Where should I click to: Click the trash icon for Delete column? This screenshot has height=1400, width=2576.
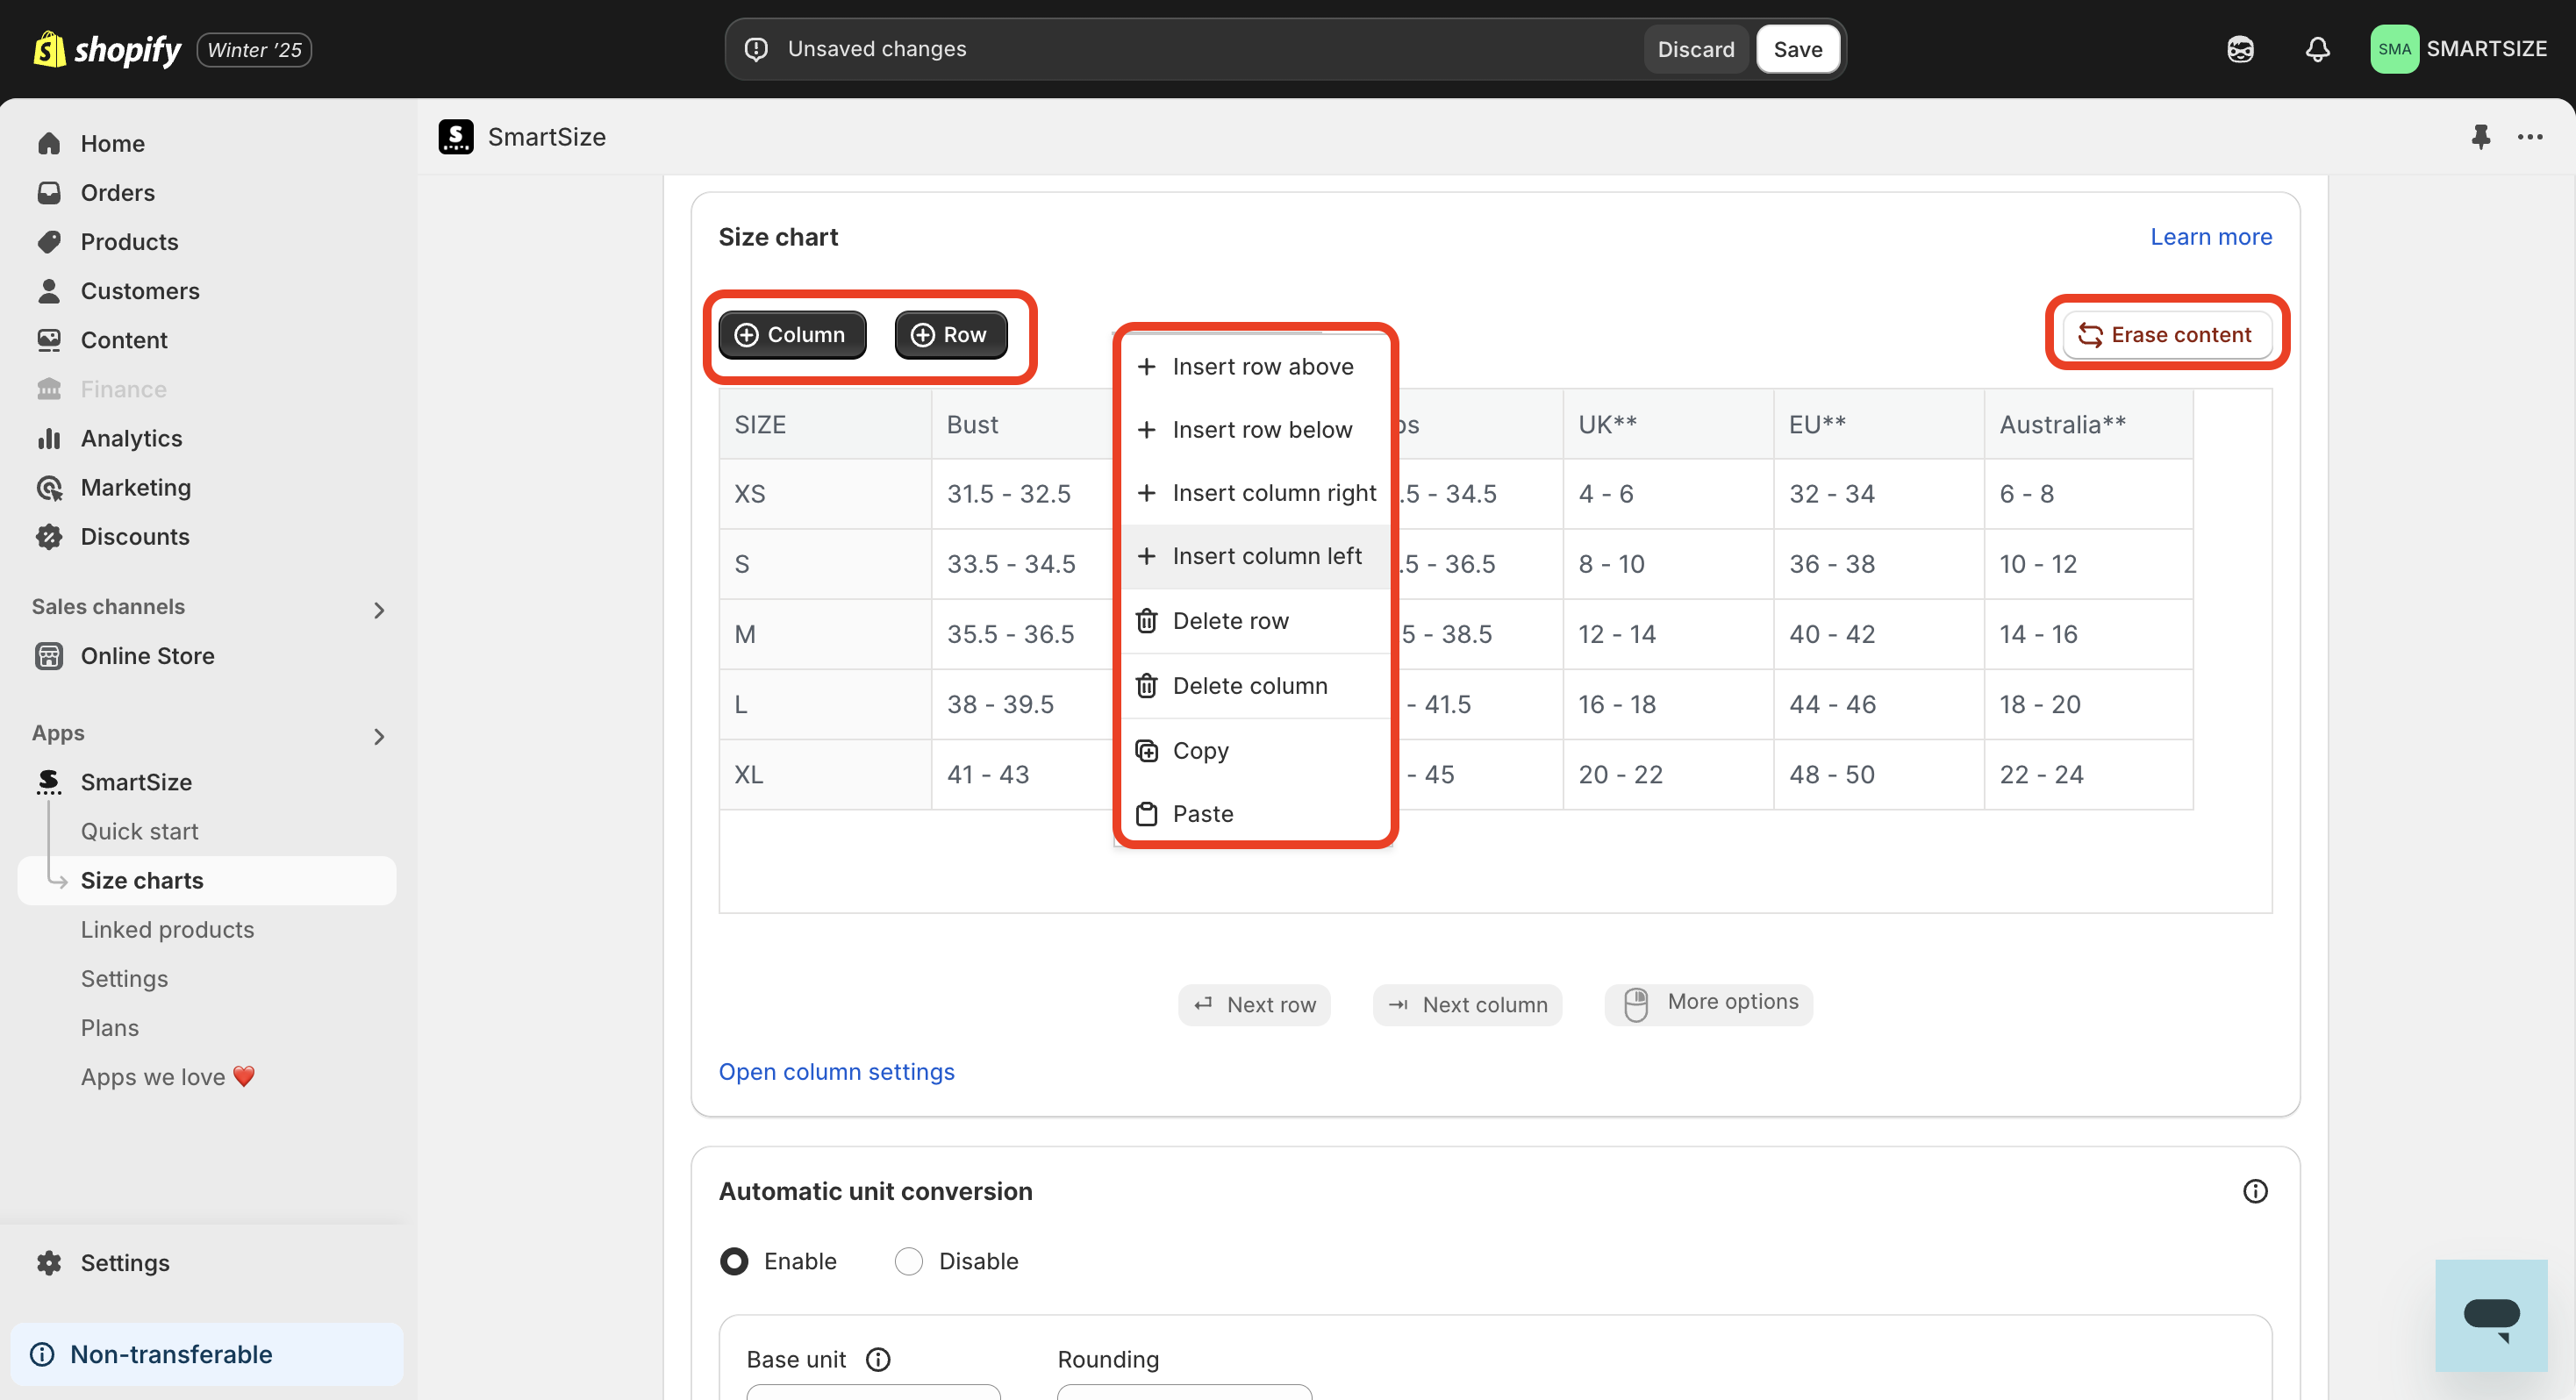pyautogui.click(x=1146, y=686)
